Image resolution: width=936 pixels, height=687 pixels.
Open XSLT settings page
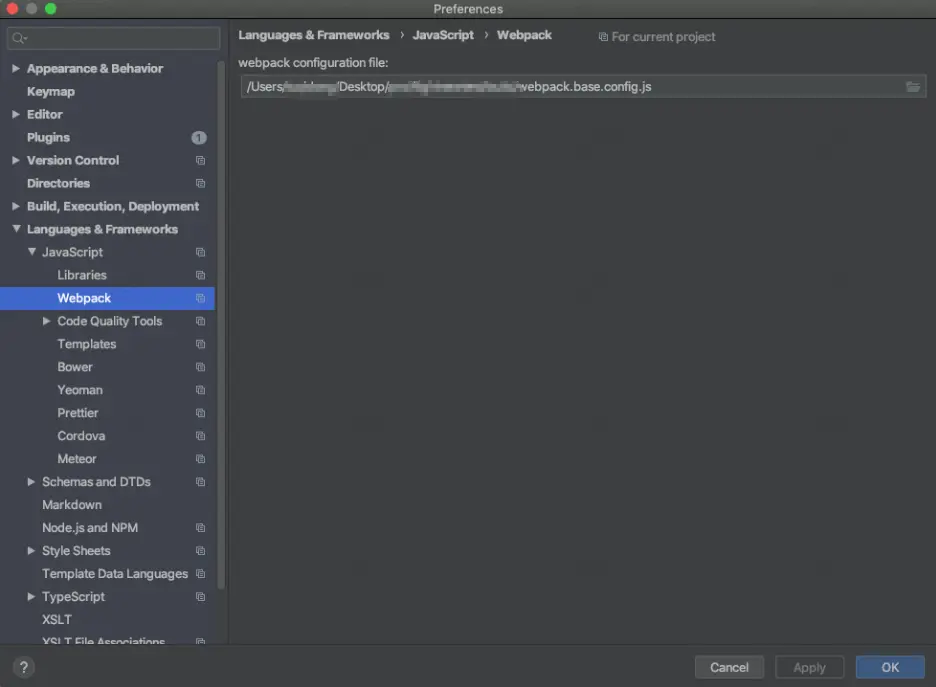[57, 620]
